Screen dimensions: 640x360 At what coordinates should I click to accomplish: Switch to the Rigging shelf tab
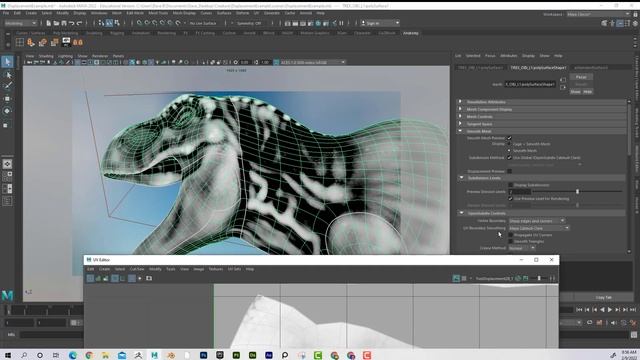117,33
